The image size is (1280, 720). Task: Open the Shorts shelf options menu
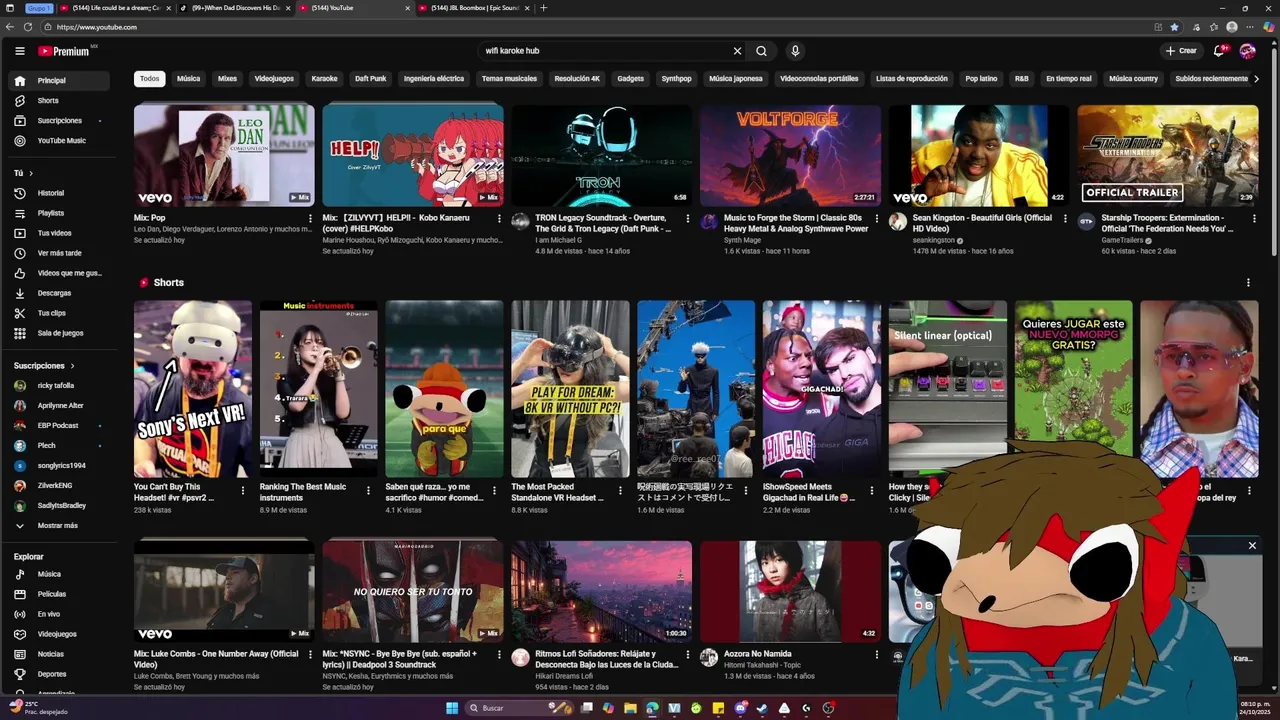tap(1248, 283)
